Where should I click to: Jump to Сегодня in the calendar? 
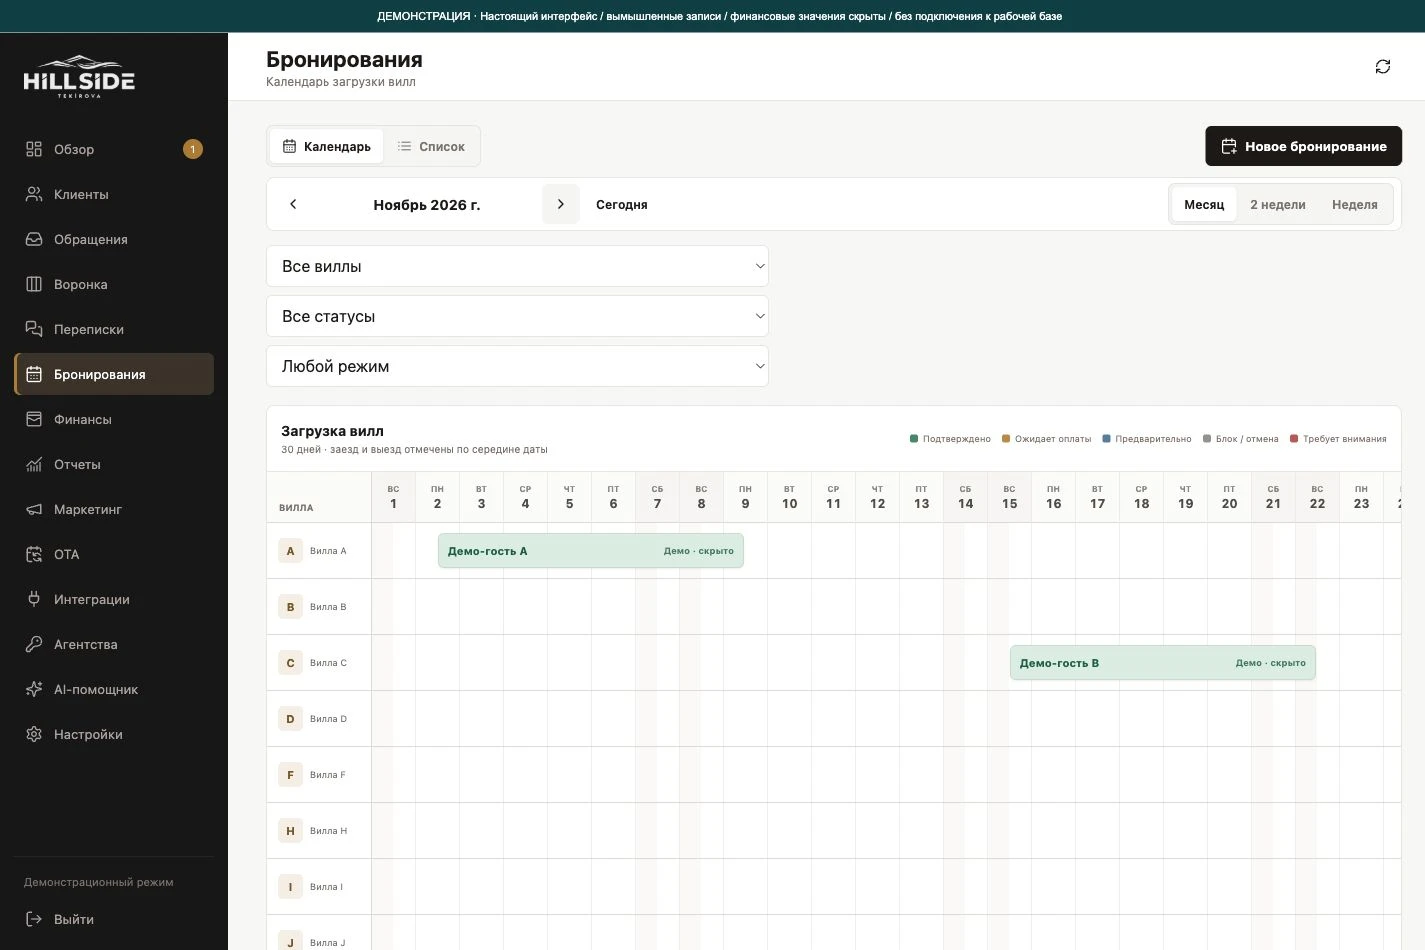click(622, 204)
